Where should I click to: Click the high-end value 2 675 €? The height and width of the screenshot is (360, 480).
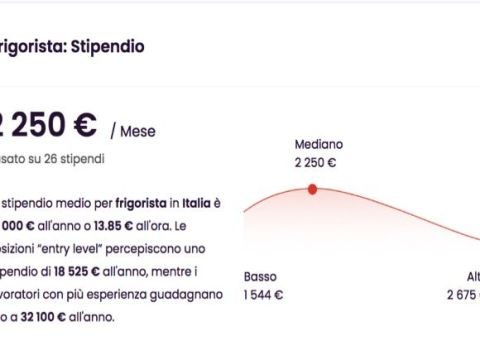pyautogui.click(x=464, y=295)
